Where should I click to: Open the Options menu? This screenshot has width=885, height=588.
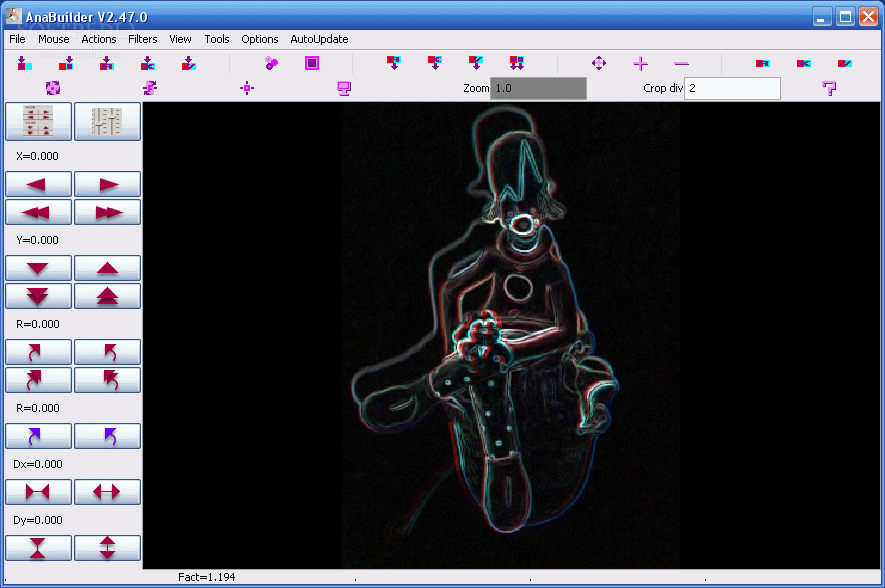click(x=260, y=39)
